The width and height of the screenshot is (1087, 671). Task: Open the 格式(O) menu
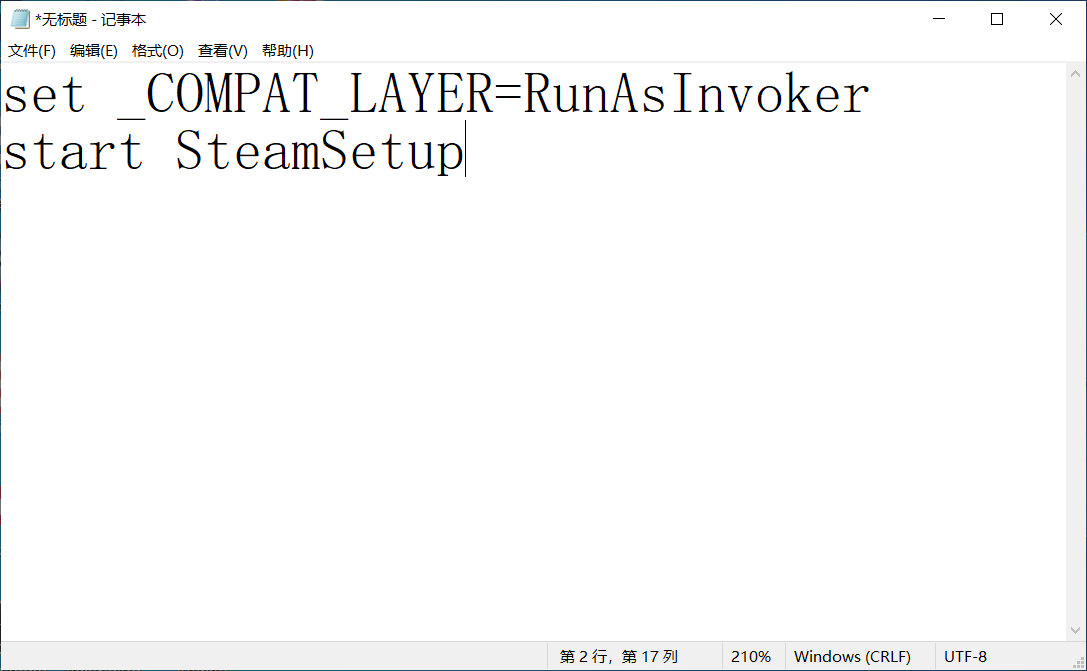click(157, 51)
